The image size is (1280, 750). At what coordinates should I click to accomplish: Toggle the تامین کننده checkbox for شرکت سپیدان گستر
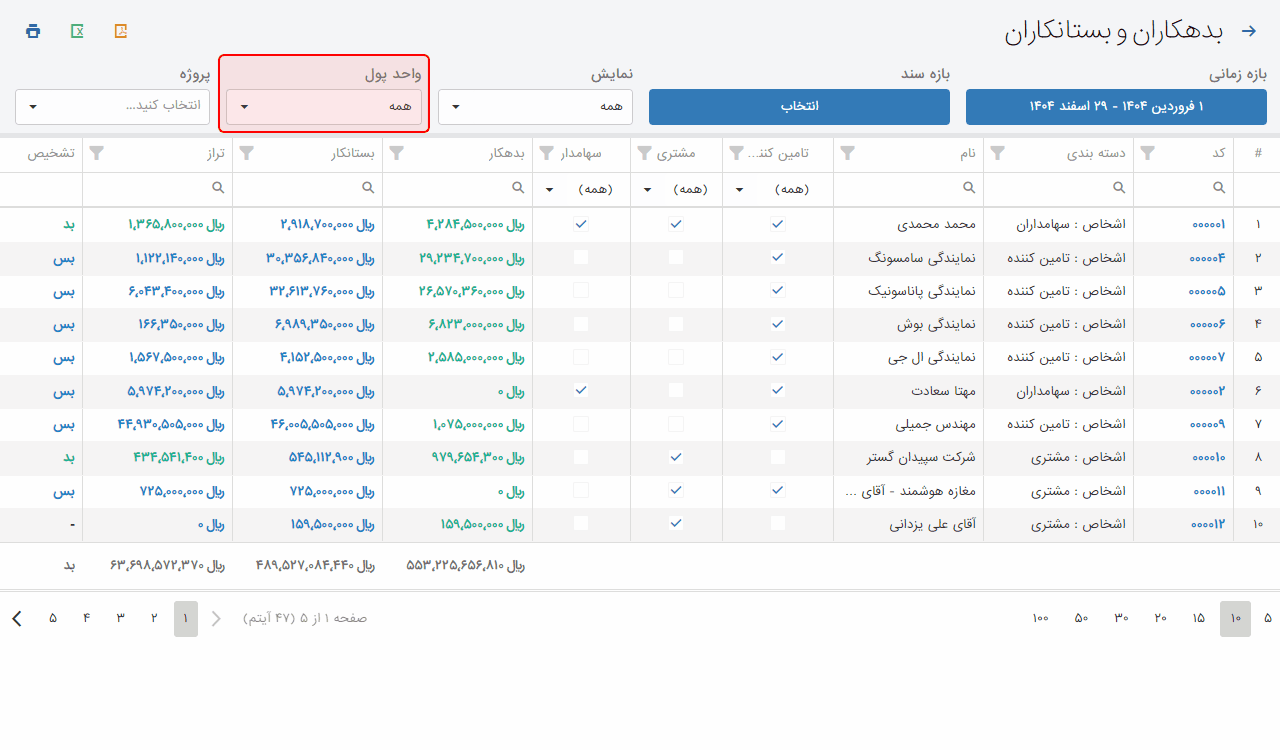pos(778,457)
